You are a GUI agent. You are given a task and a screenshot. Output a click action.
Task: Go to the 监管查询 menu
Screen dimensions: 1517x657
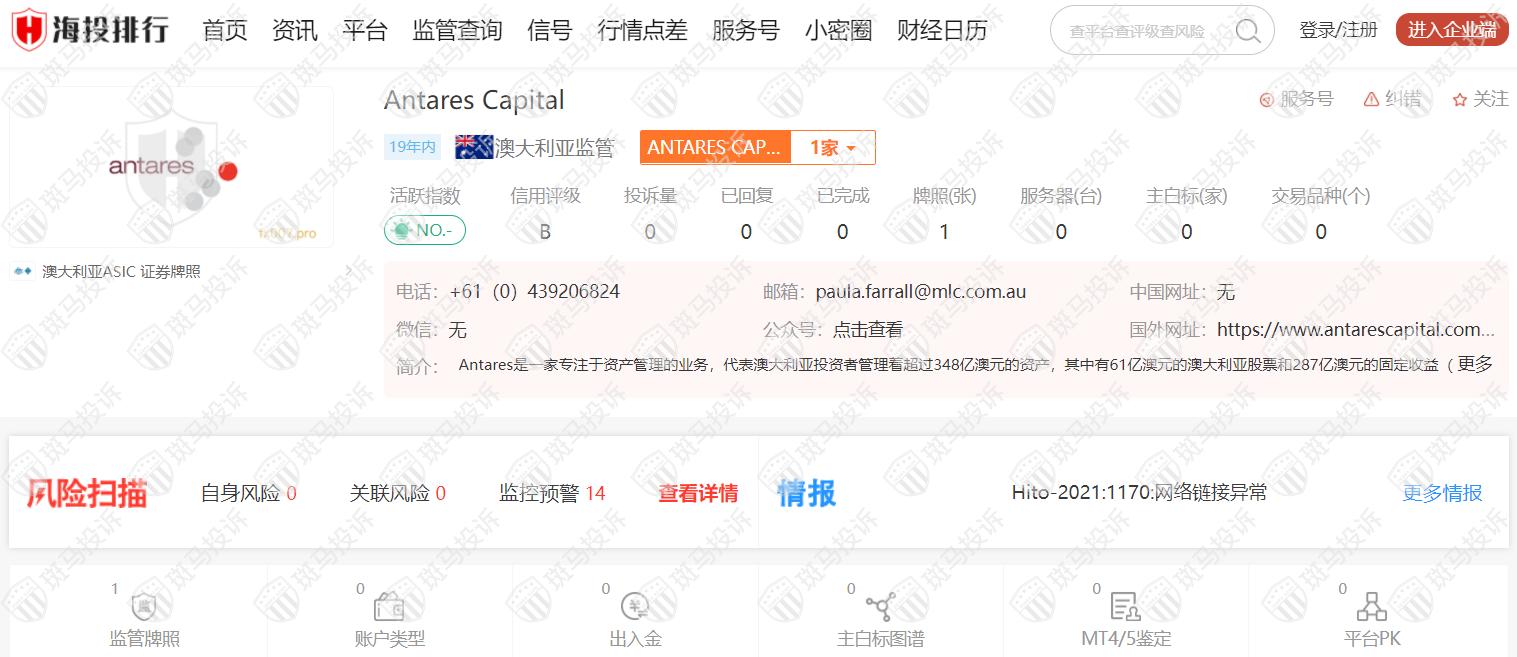pyautogui.click(x=457, y=30)
